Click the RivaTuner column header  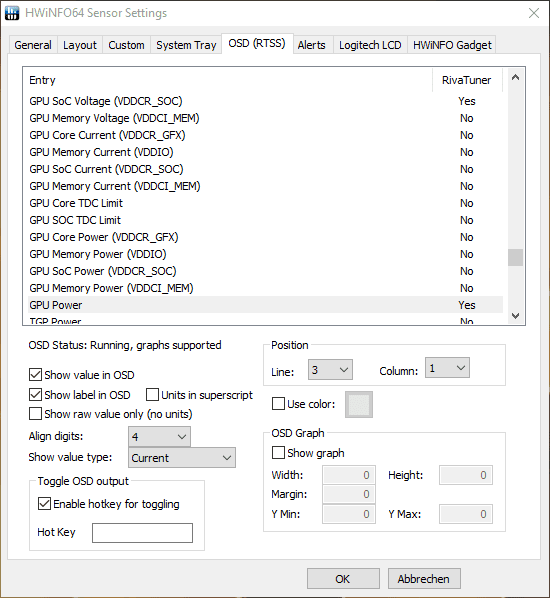click(466, 80)
